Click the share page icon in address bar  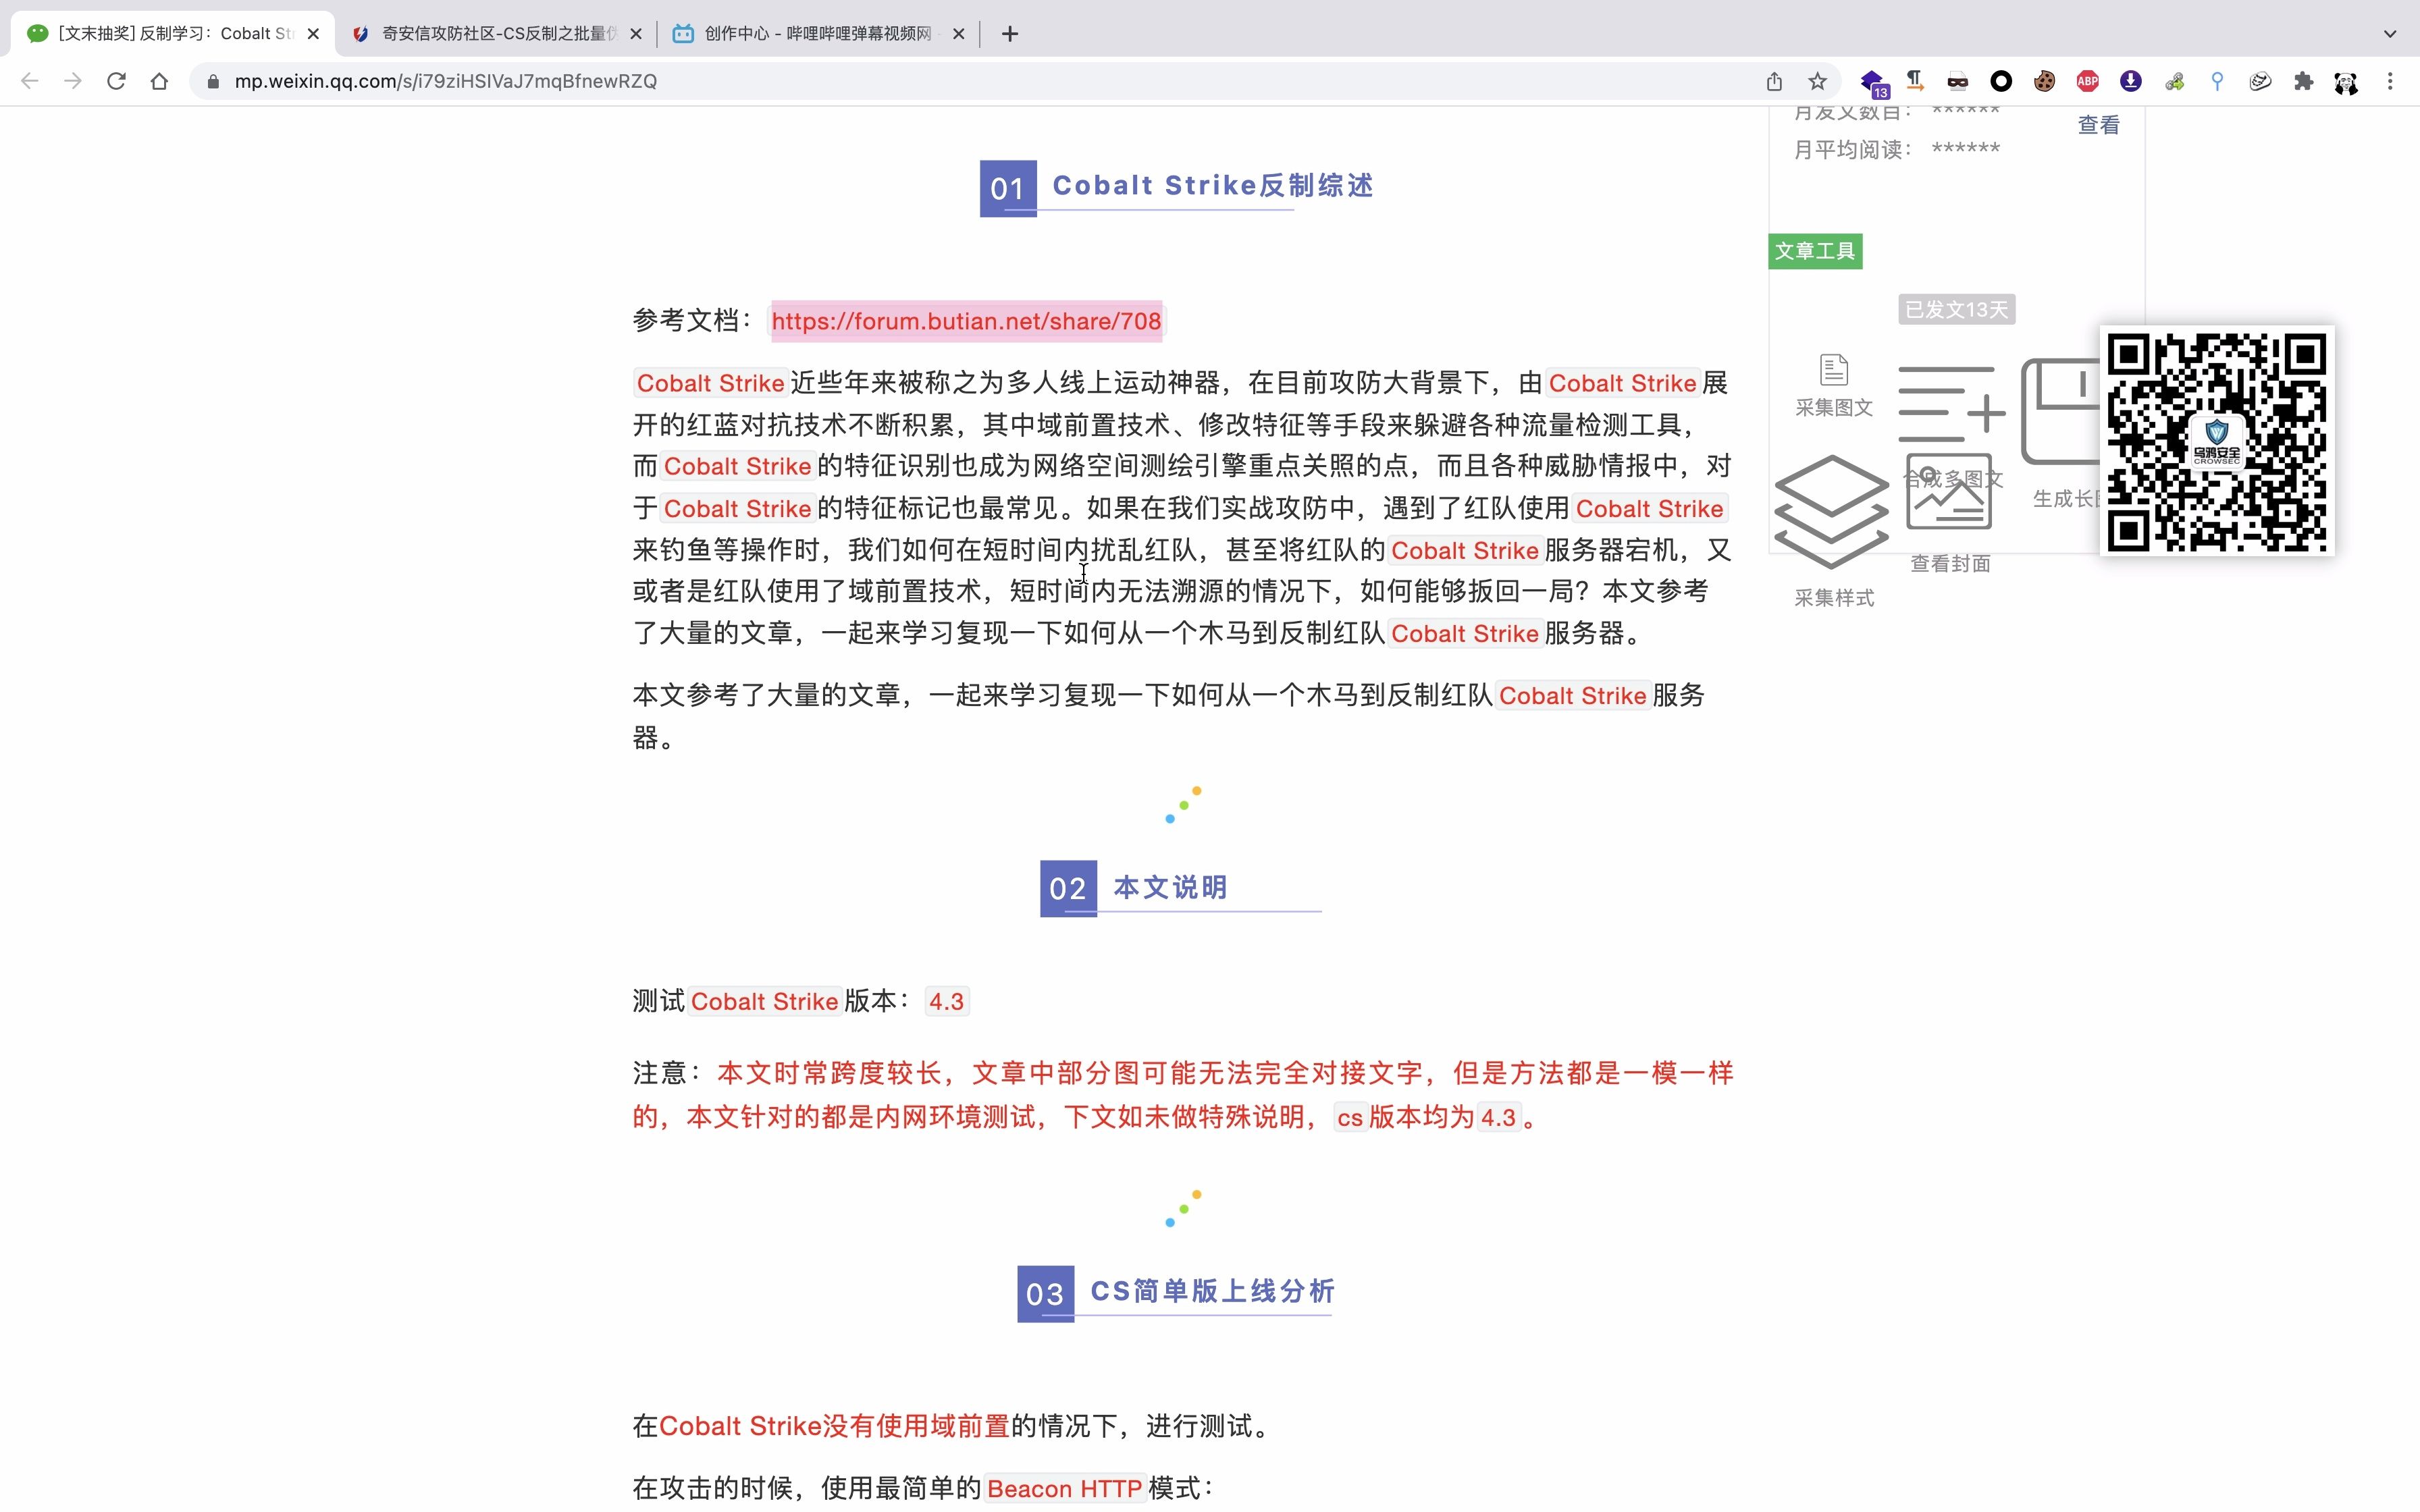point(1774,81)
